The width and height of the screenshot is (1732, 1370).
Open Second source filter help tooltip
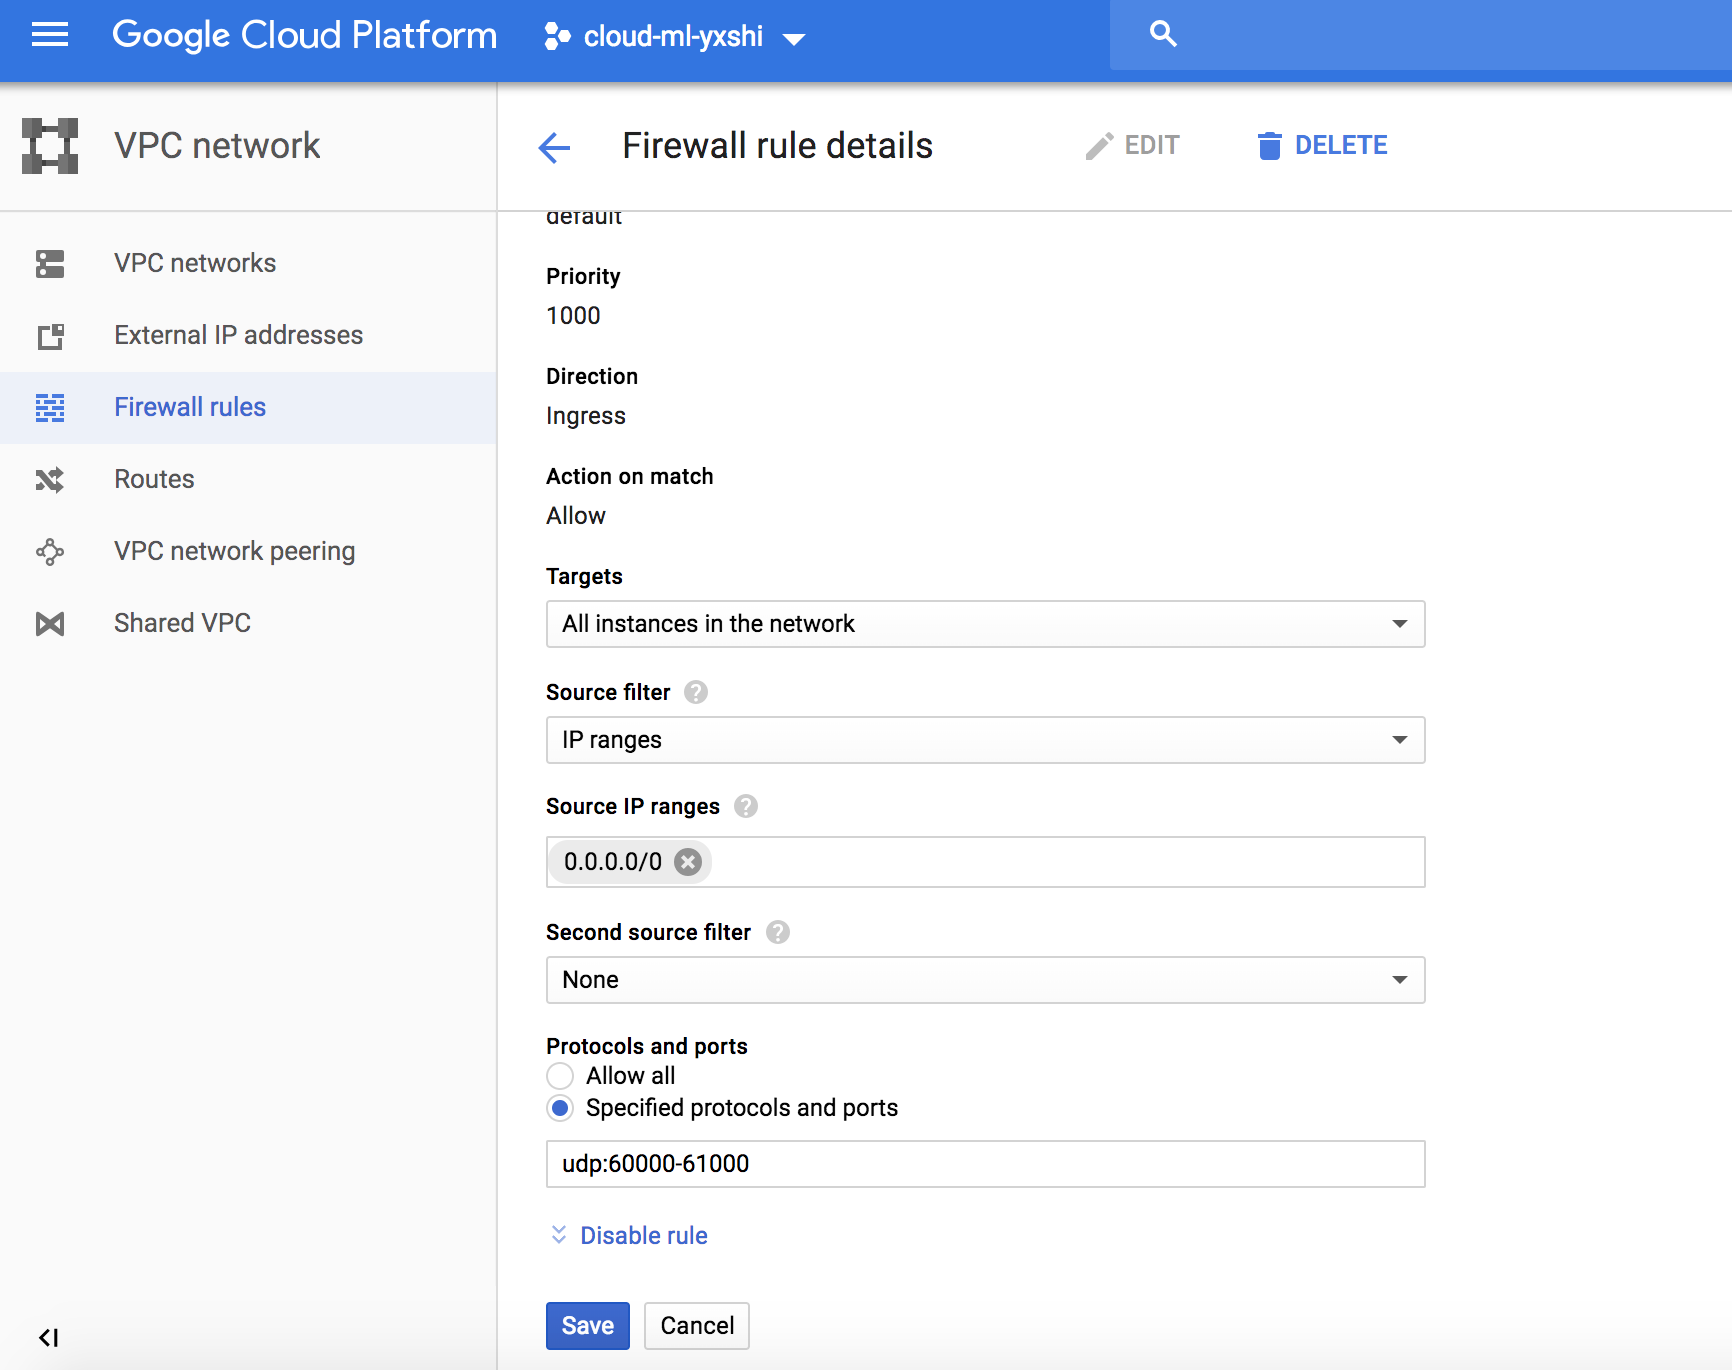778,932
